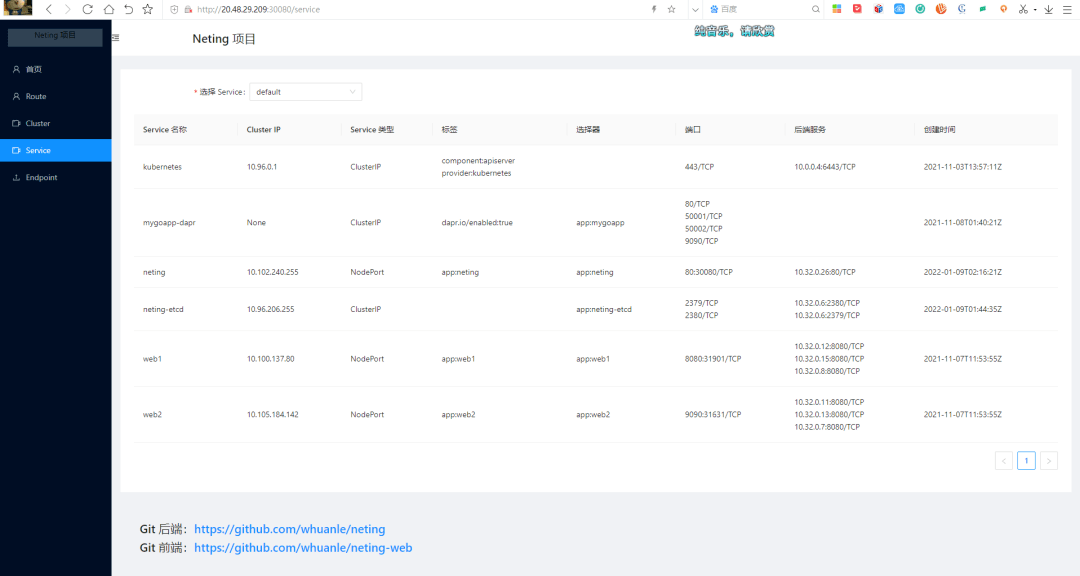
Task: Collapse the sidebar with the fold icon
Action: click(x=115, y=38)
